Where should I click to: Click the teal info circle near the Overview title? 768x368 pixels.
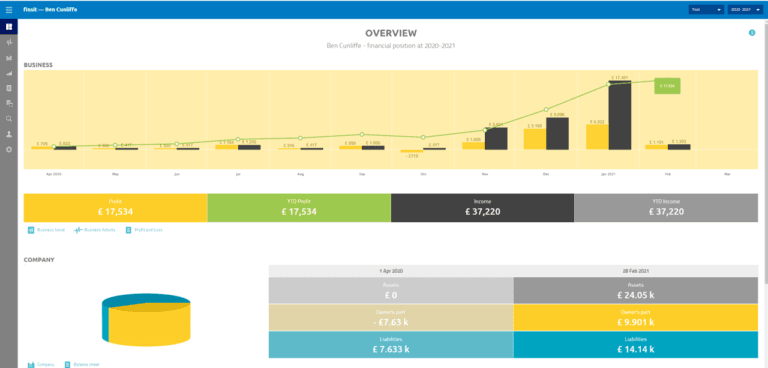(x=752, y=33)
